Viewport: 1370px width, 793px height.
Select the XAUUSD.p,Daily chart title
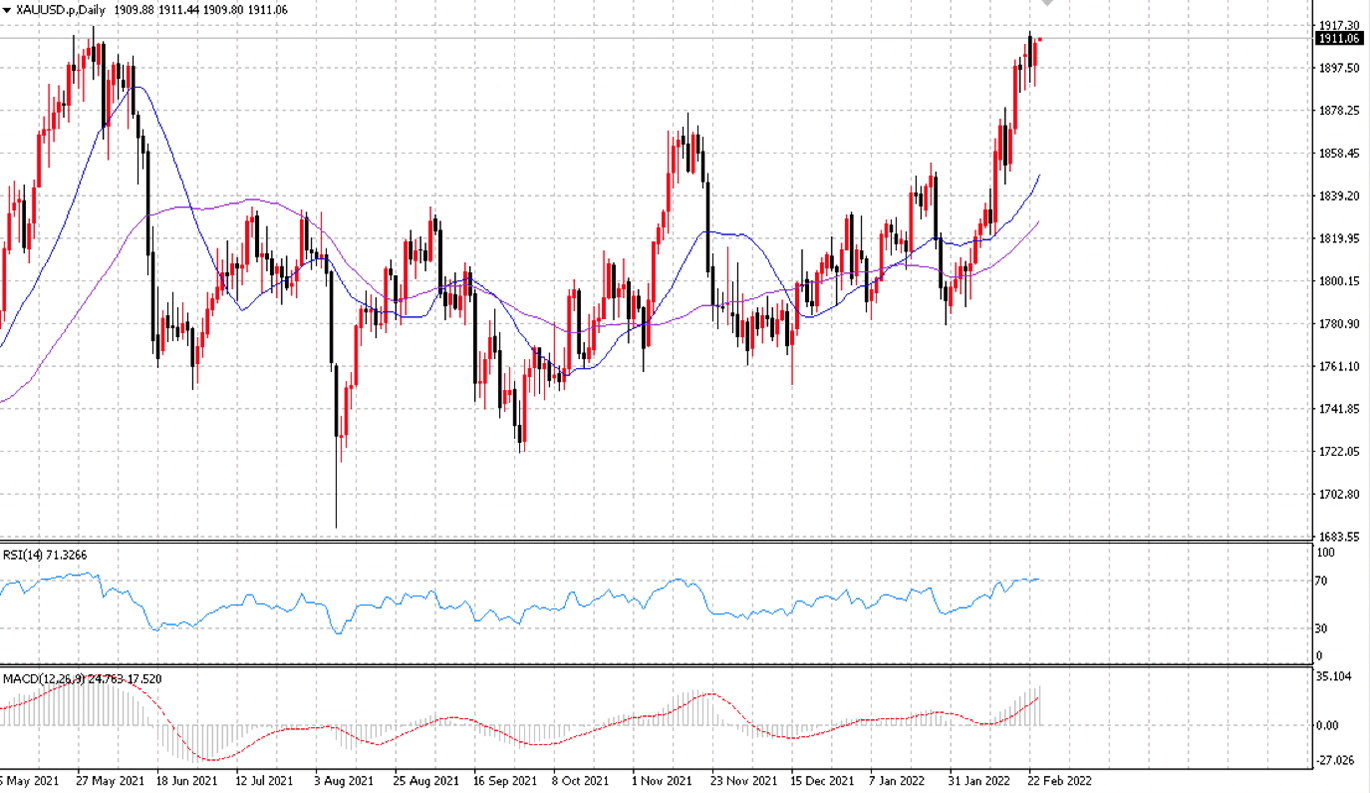pos(62,8)
